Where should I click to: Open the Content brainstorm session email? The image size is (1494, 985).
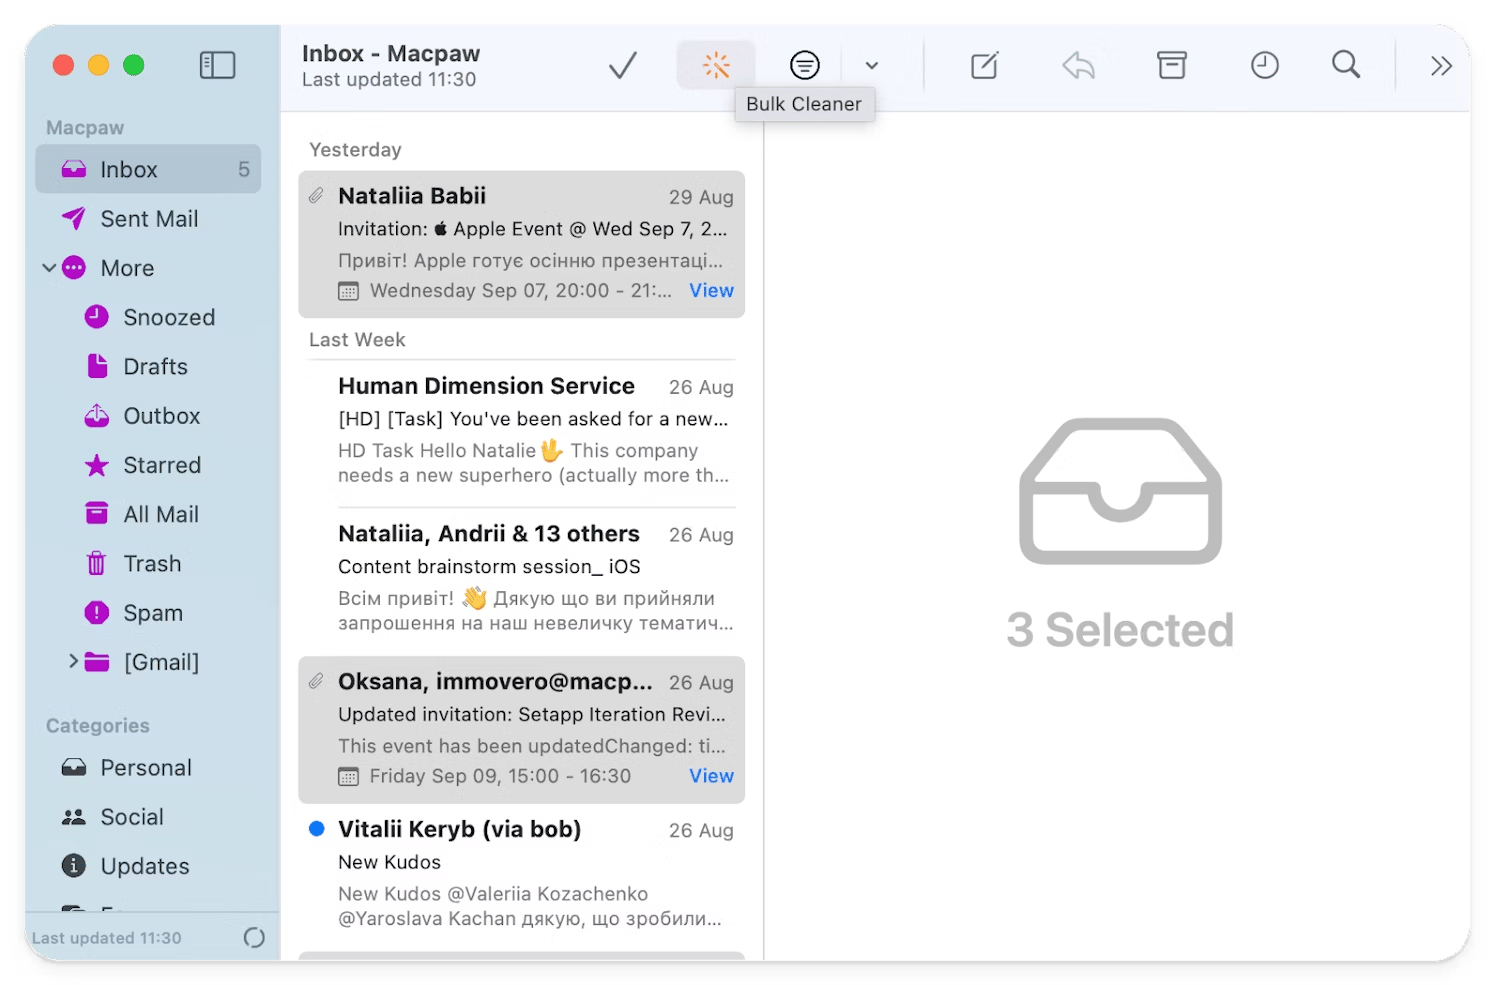pyautogui.click(x=521, y=581)
